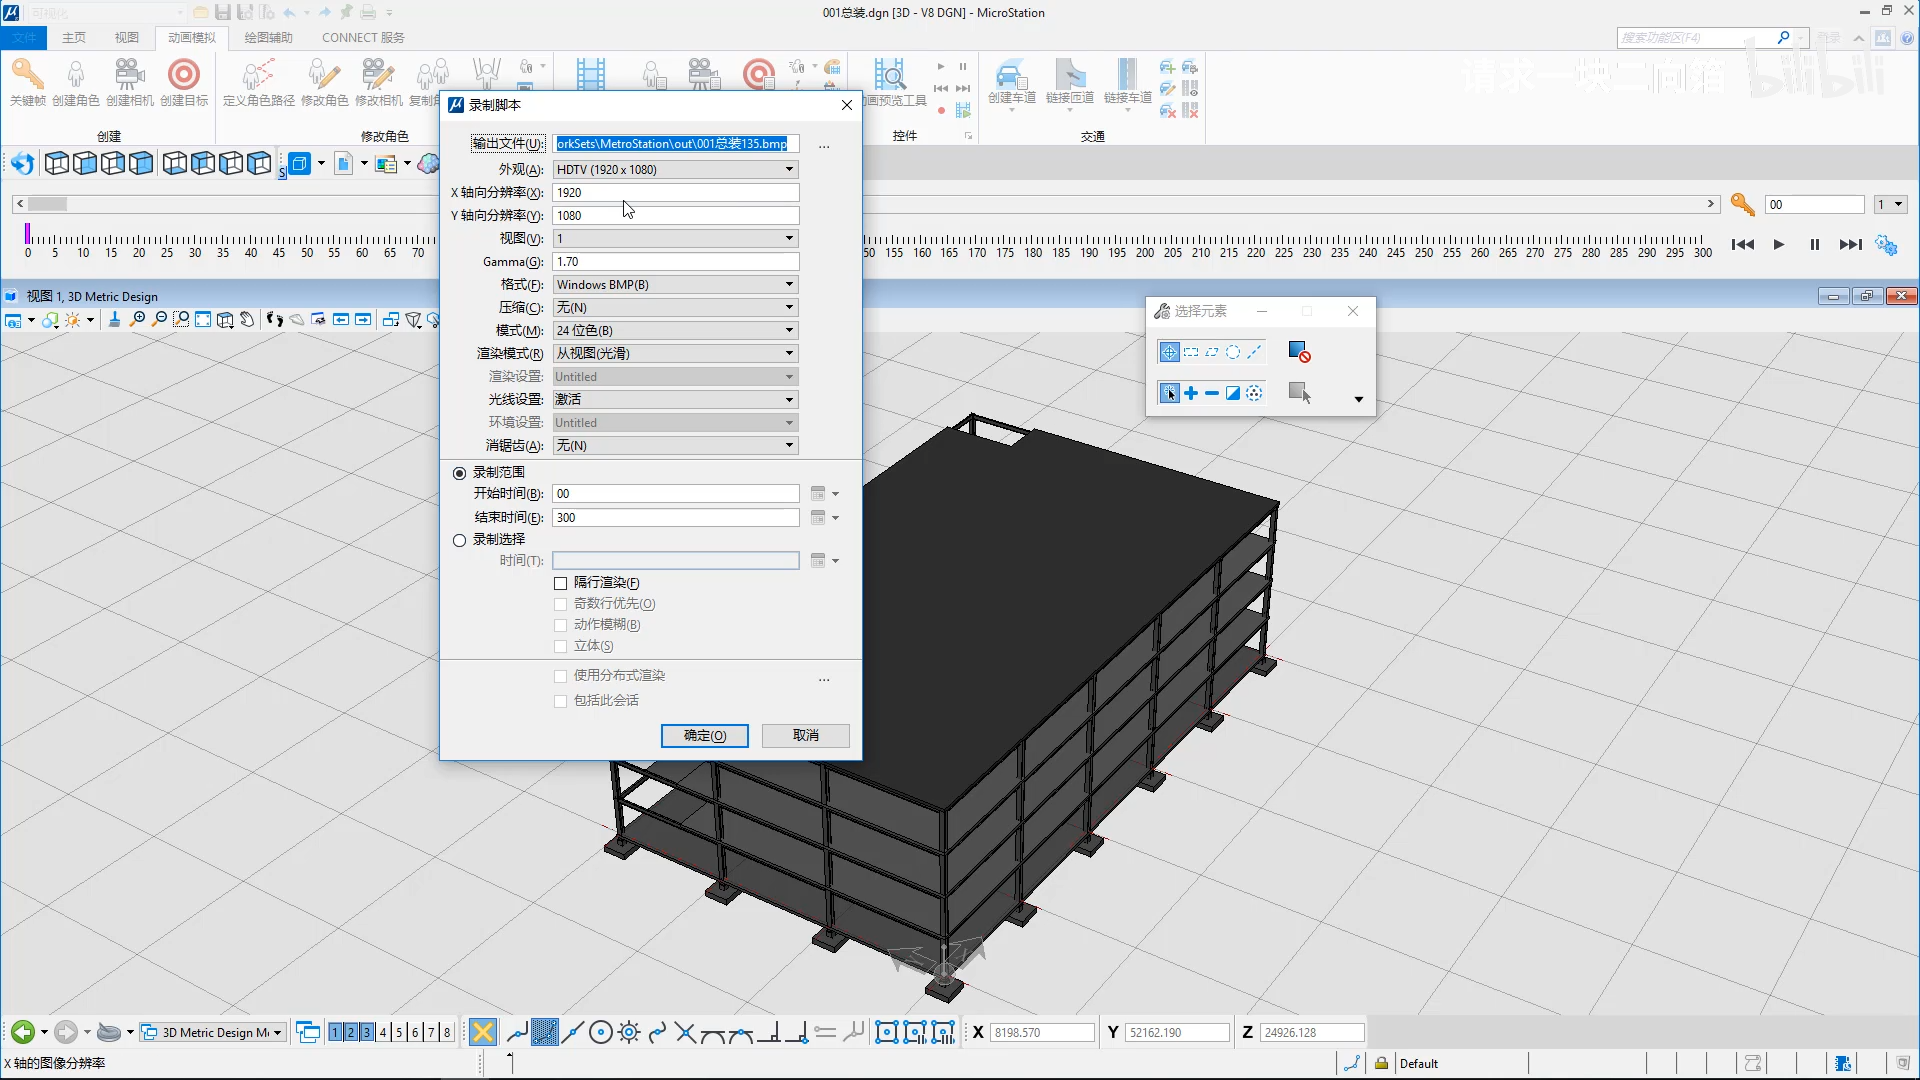The image size is (1920, 1080).
Task: Select the 录制范围 radio button
Action: (x=460, y=473)
